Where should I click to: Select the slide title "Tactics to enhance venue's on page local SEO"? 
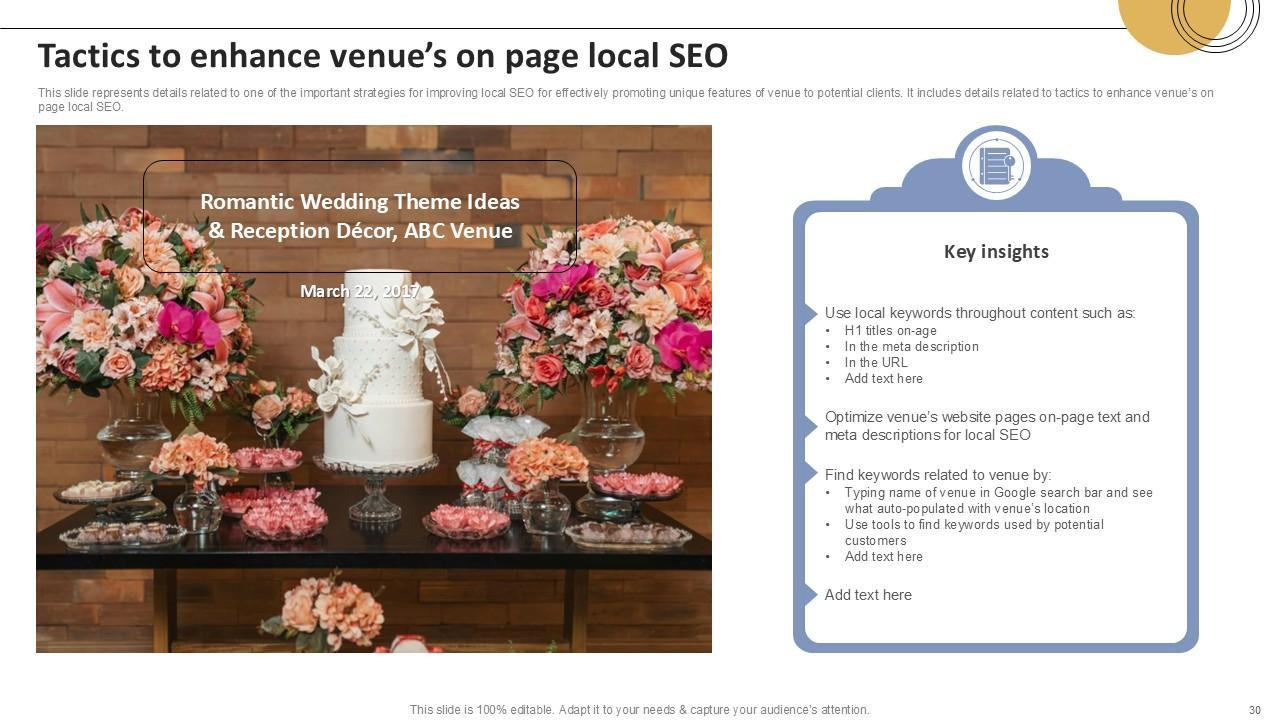coord(382,56)
